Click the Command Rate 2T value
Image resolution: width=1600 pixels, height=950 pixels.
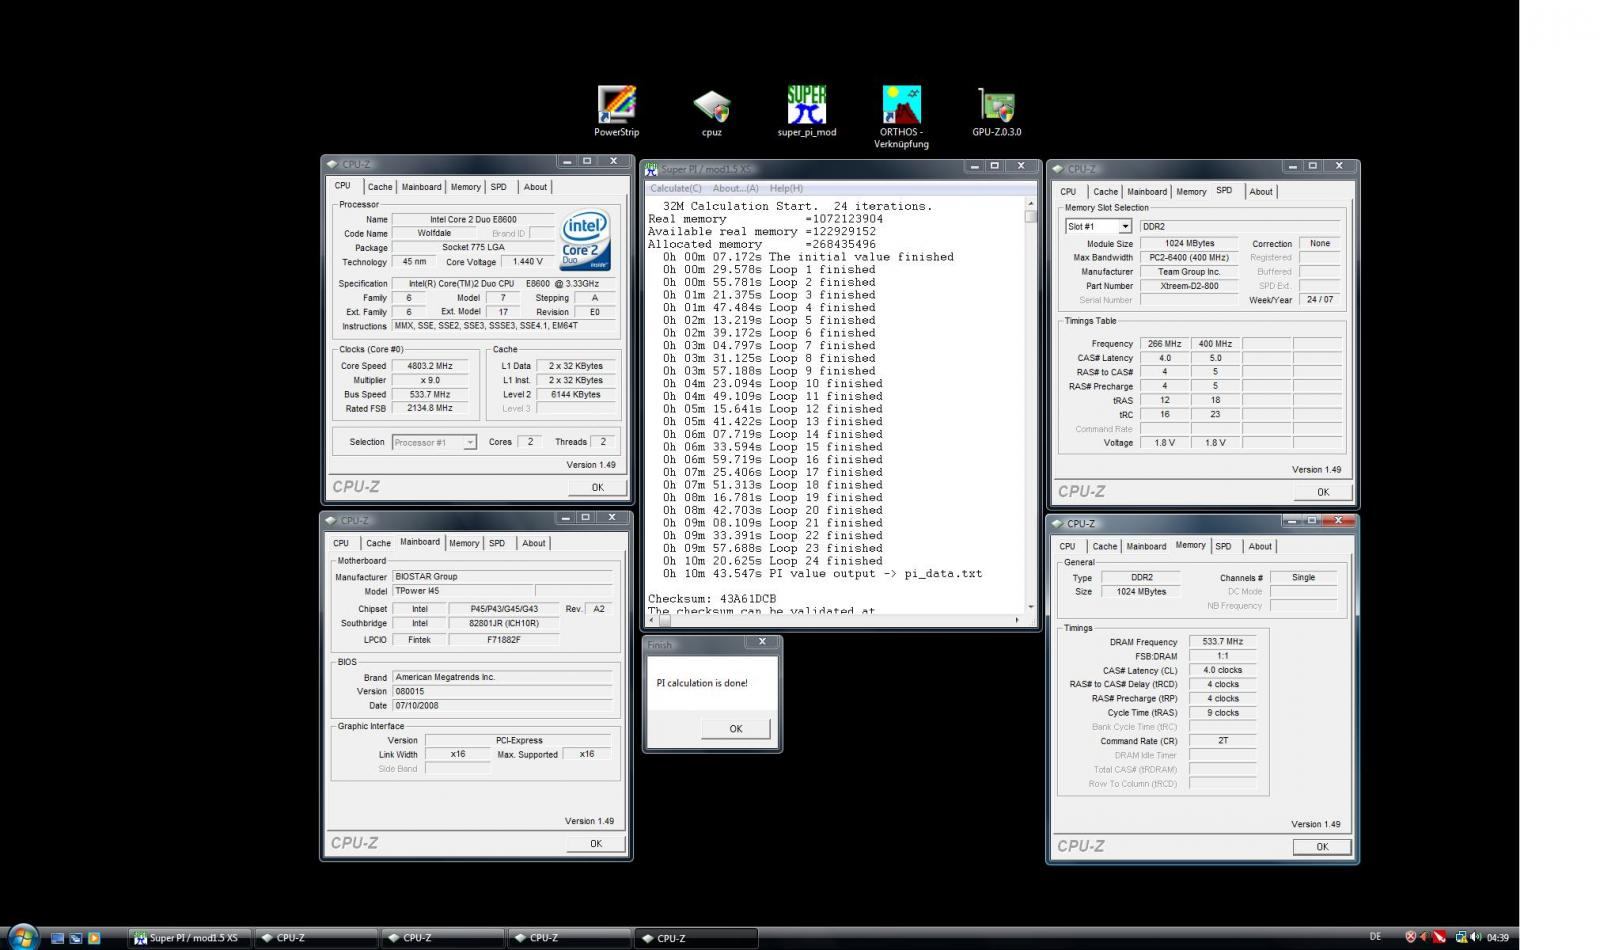point(1222,741)
